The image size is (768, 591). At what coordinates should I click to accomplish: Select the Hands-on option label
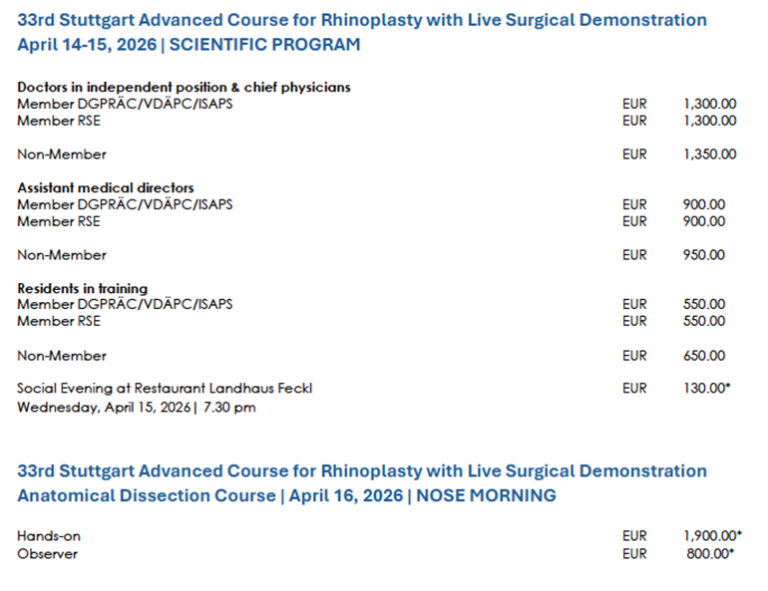coord(49,536)
